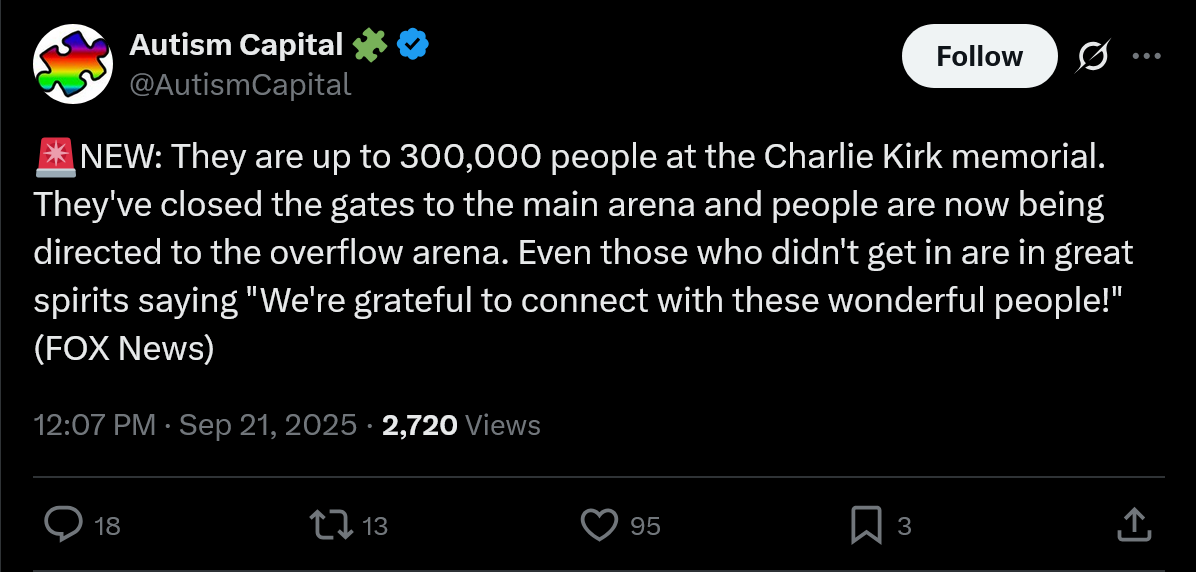Viewport: 1196px width, 572px height.
Task: Open the @AutismCapital handle link
Action: pos(240,85)
